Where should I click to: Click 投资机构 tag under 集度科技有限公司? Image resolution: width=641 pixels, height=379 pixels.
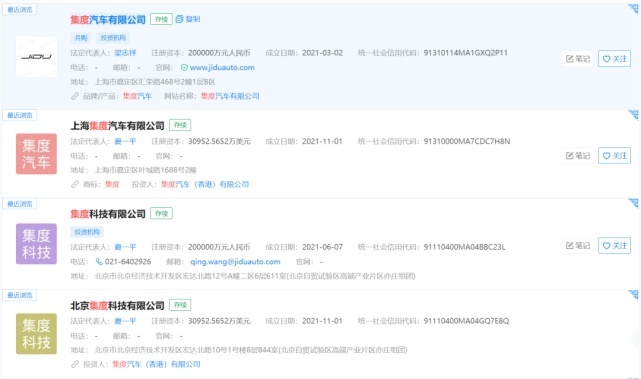click(87, 232)
